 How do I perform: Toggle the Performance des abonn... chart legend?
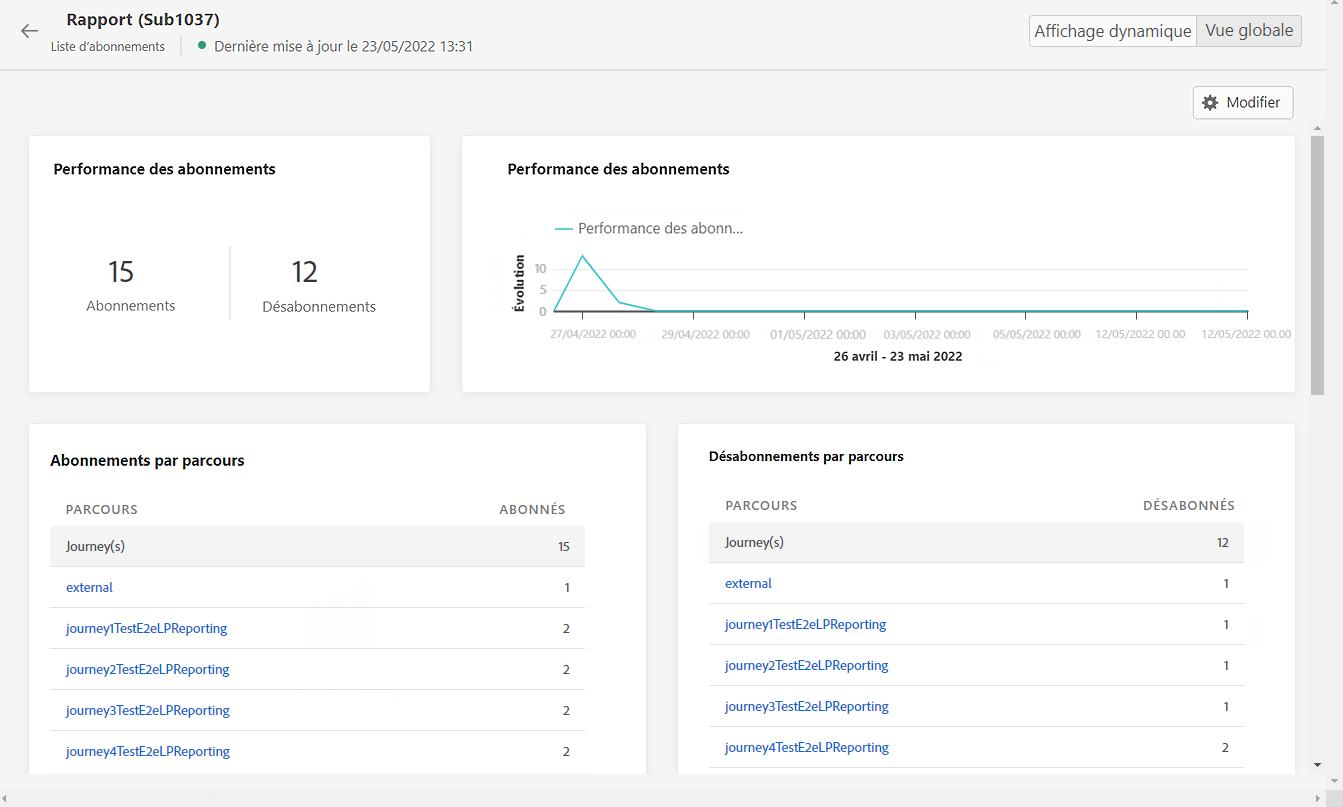(649, 228)
